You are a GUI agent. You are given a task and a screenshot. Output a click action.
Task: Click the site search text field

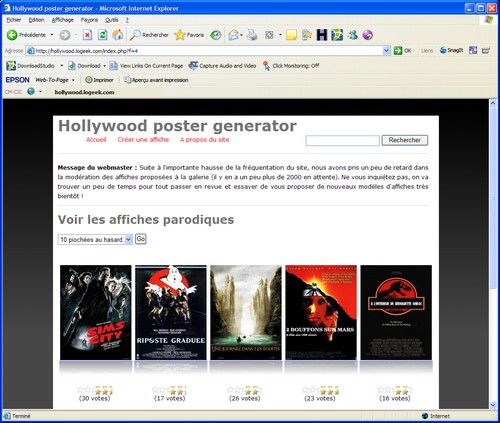(x=342, y=140)
